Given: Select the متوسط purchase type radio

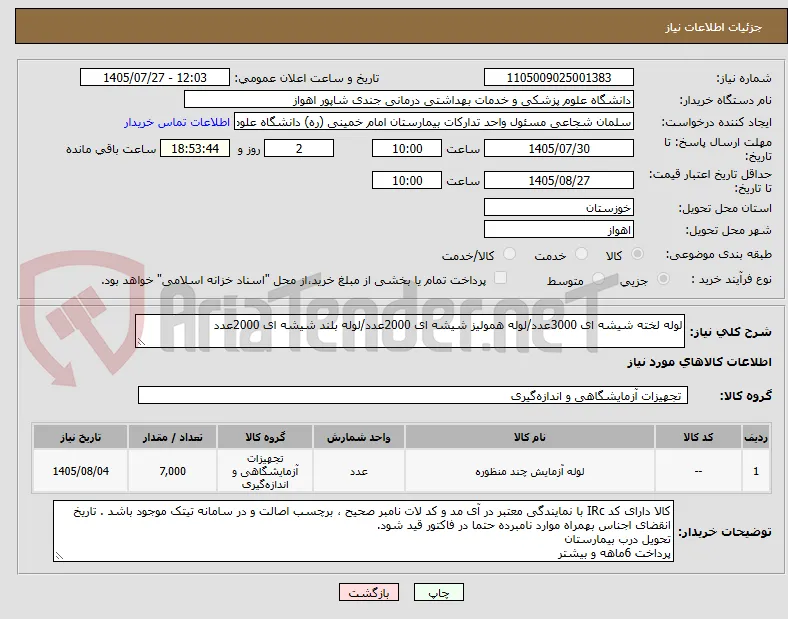Looking at the screenshot, I should pyautogui.click(x=598, y=278).
